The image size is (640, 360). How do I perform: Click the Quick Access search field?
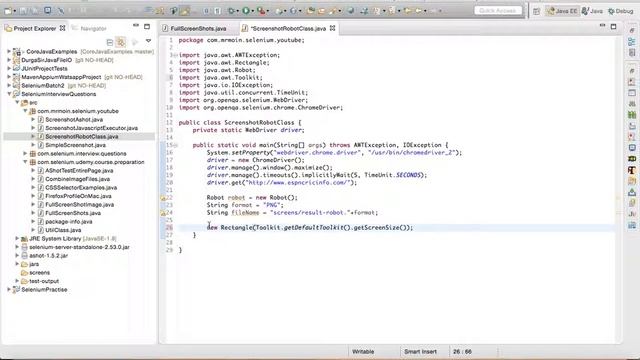pos(498,10)
